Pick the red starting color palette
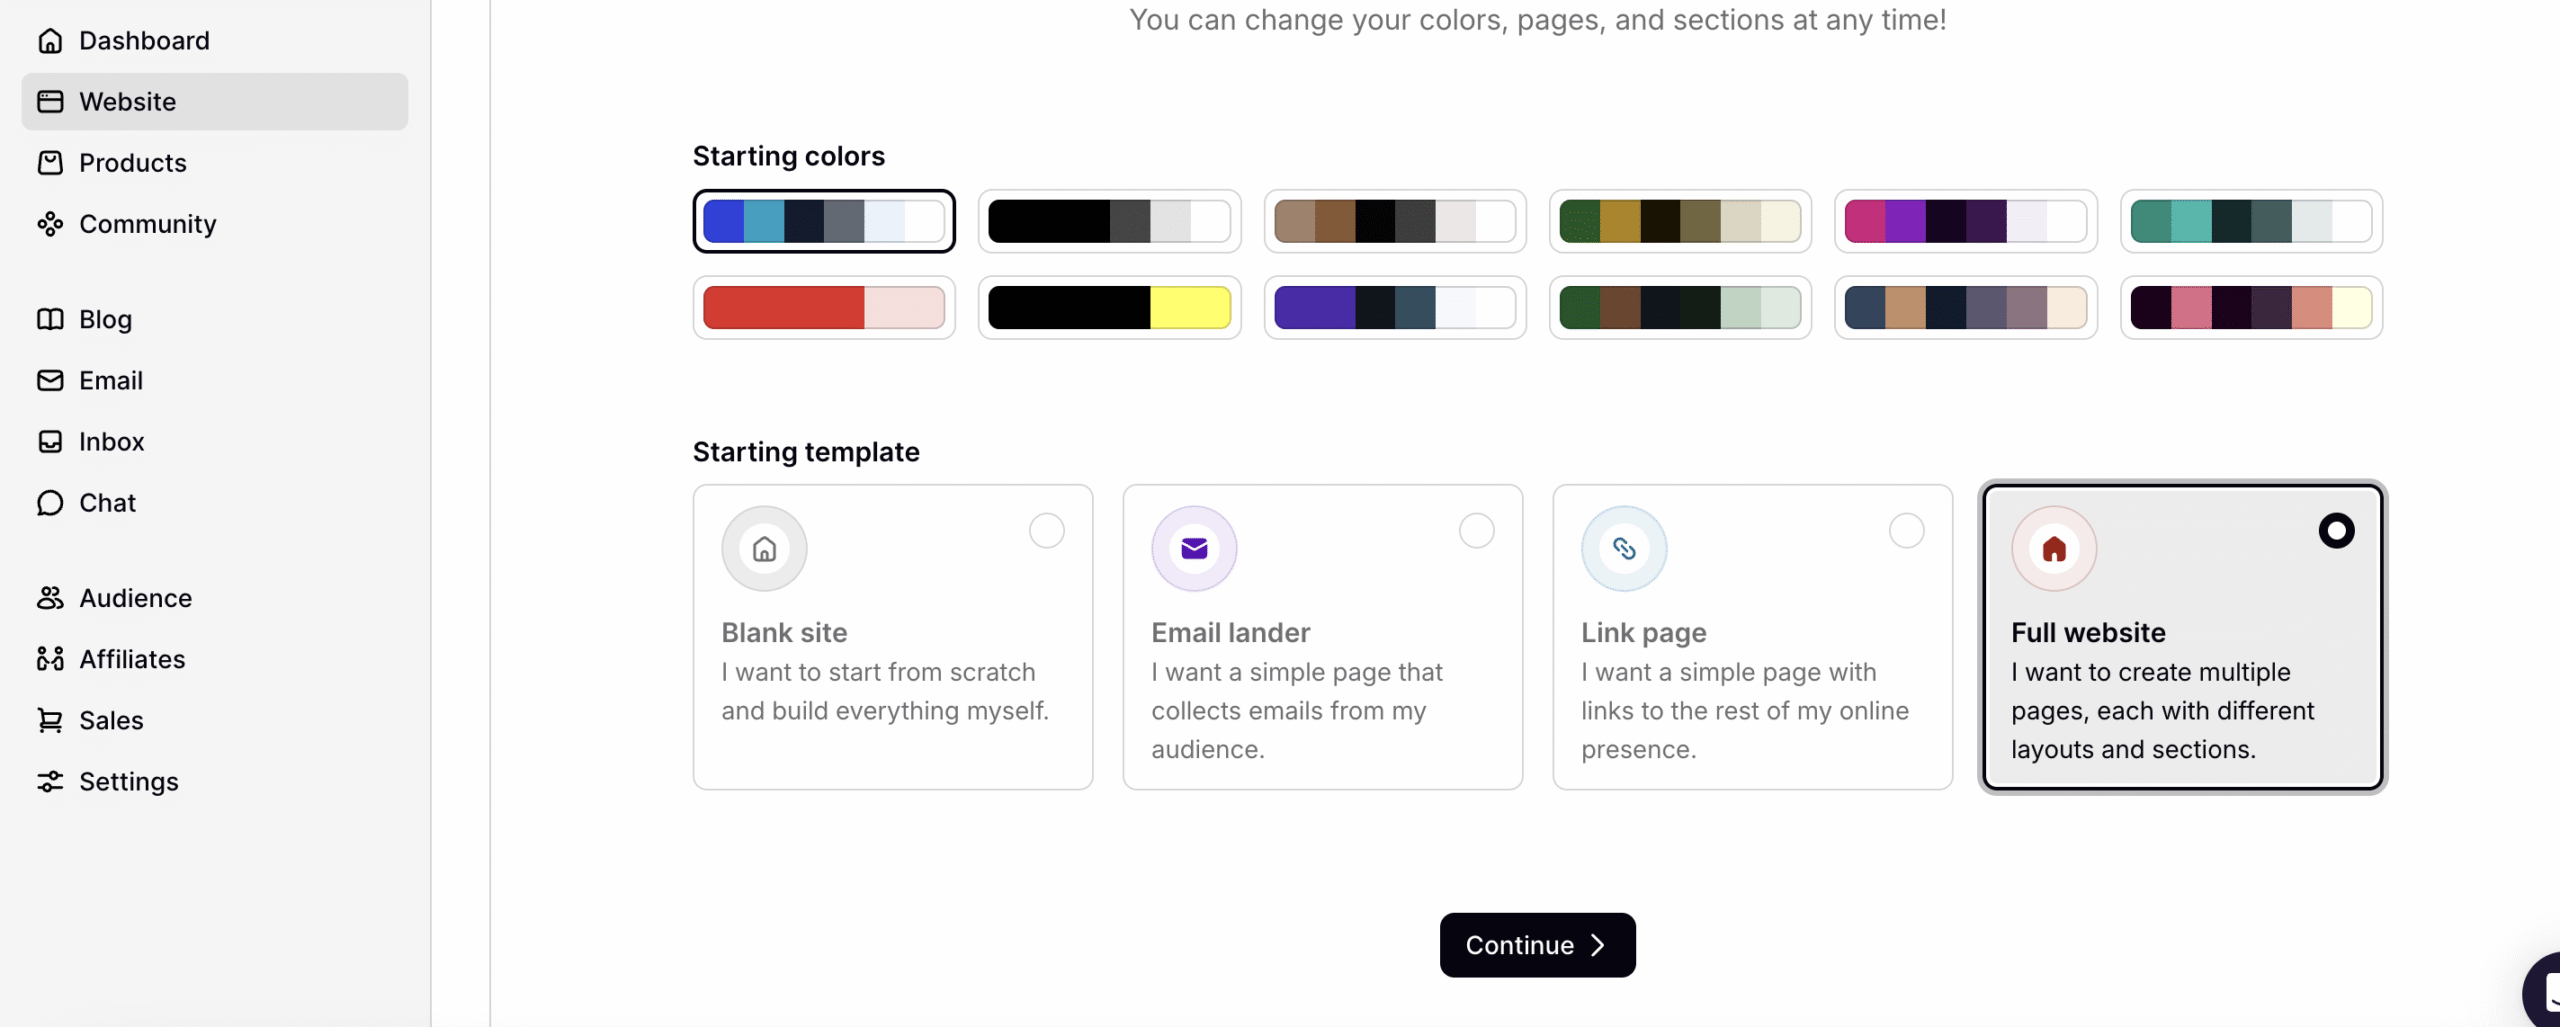This screenshot has width=2560, height=1027. 822,307
